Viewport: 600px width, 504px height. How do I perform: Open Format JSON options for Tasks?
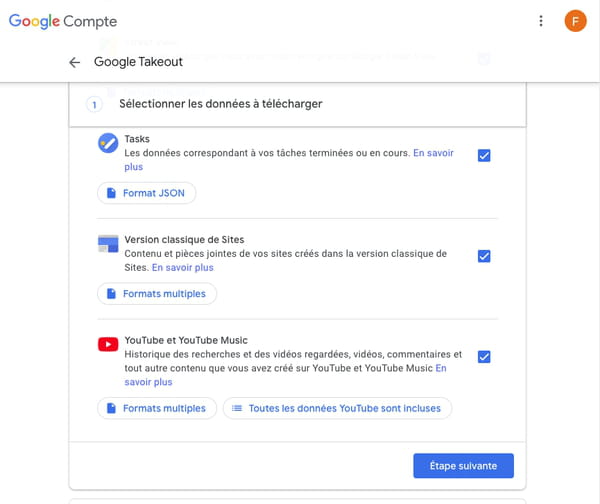147,193
